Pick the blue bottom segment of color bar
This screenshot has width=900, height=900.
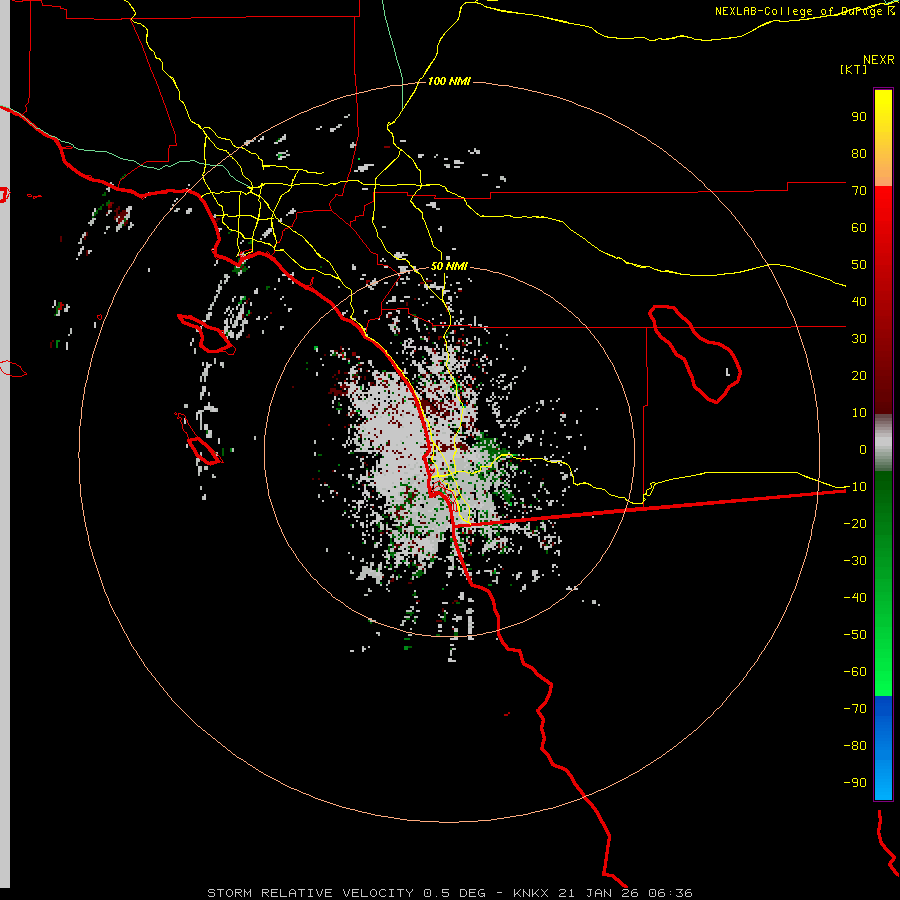pos(883,747)
